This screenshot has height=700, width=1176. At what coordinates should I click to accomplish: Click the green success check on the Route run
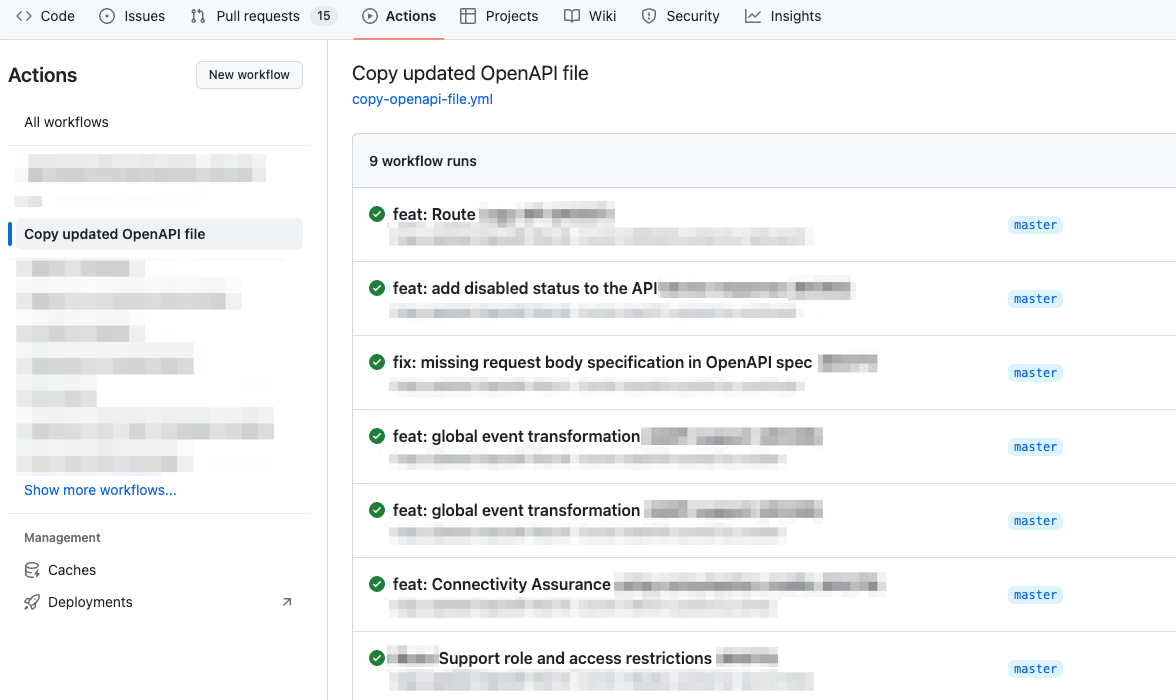pos(376,214)
